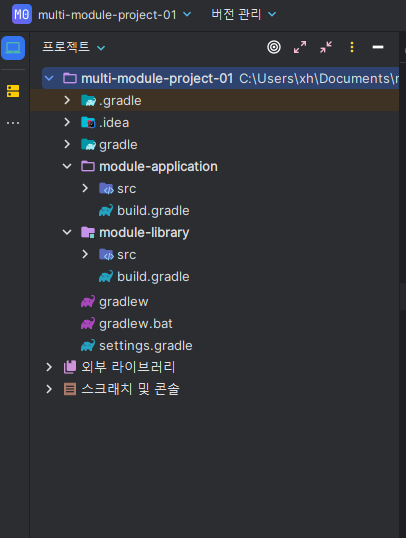Click the MO project badge icon
Viewport: 406px width, 538px height.
(x=22, y=14)
